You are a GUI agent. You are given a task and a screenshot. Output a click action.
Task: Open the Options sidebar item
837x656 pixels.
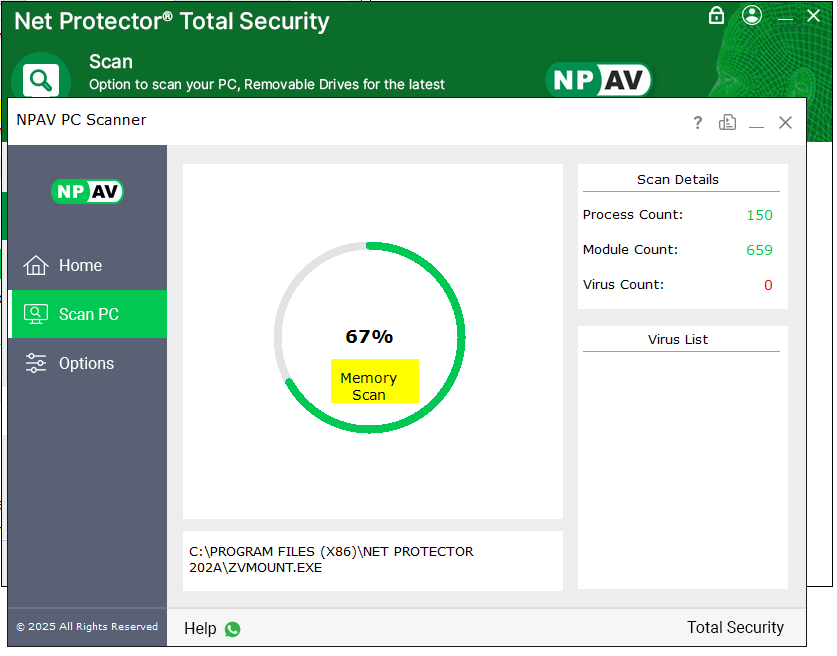pos(86,363)
